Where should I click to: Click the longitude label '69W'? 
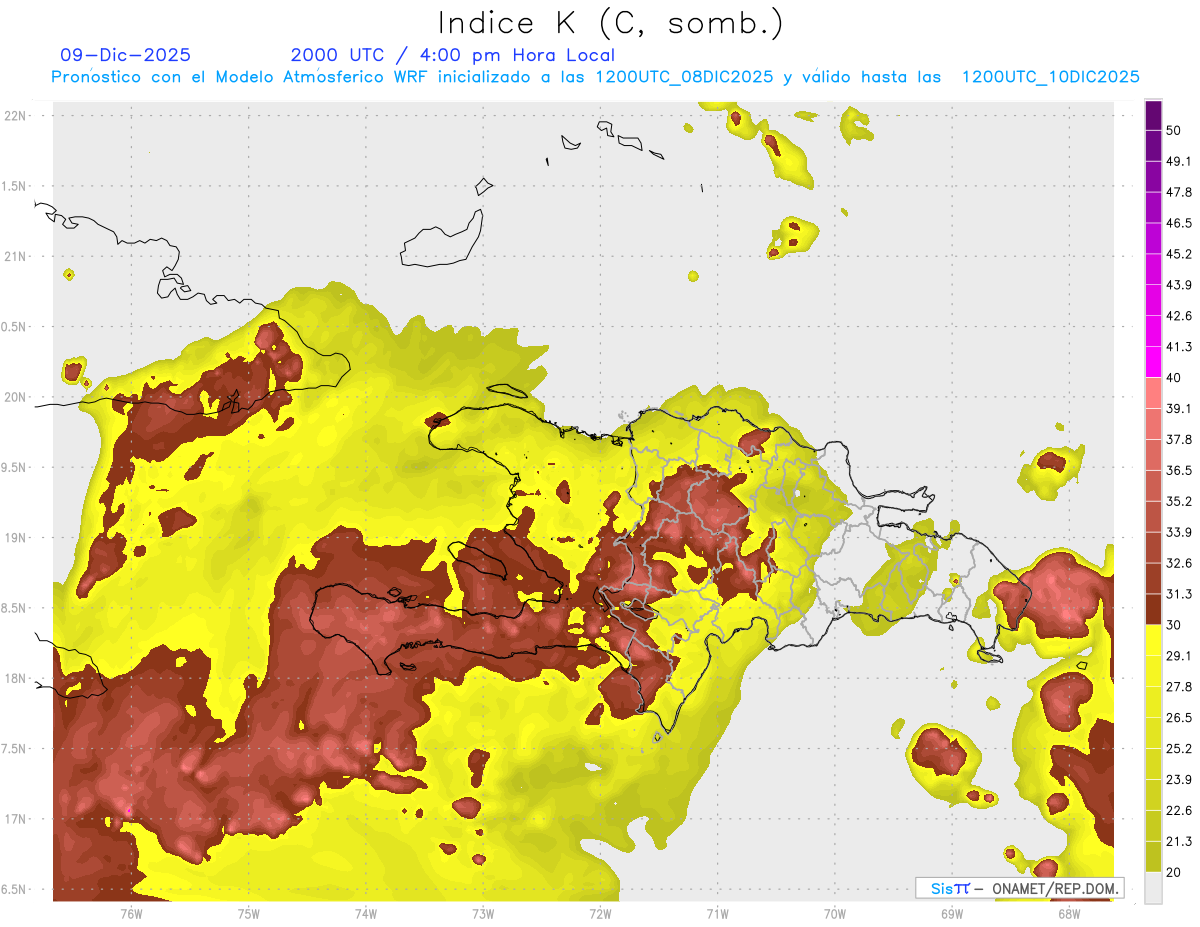pyautogui.click(x=951, y=914)
